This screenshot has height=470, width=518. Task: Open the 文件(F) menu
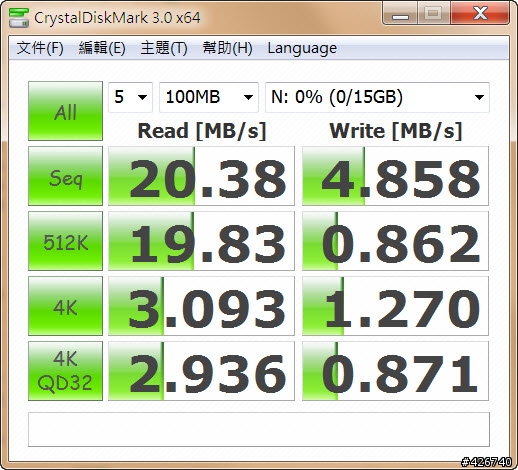[x=40, y=48]
